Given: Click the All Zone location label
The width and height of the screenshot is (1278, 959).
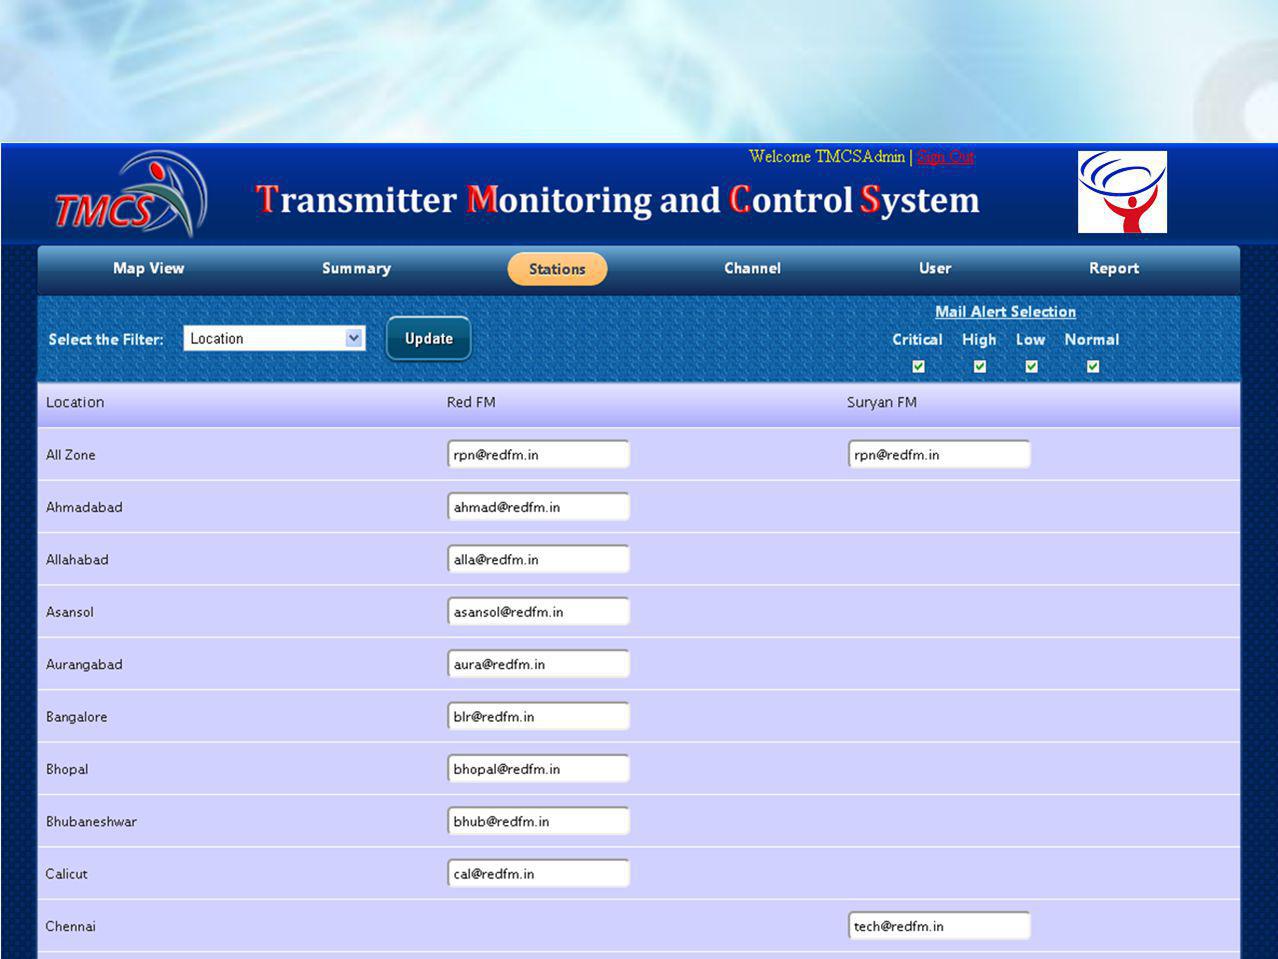Looking at the screenshot, I should point(70,454).
